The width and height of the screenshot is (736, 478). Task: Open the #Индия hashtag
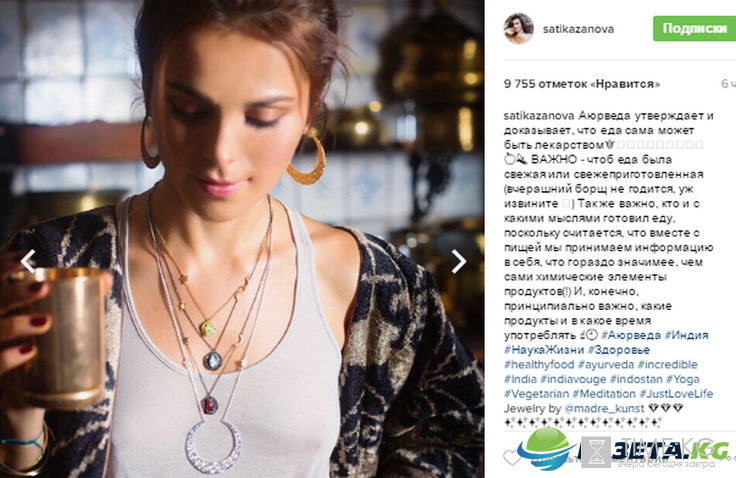click(687, 335)
